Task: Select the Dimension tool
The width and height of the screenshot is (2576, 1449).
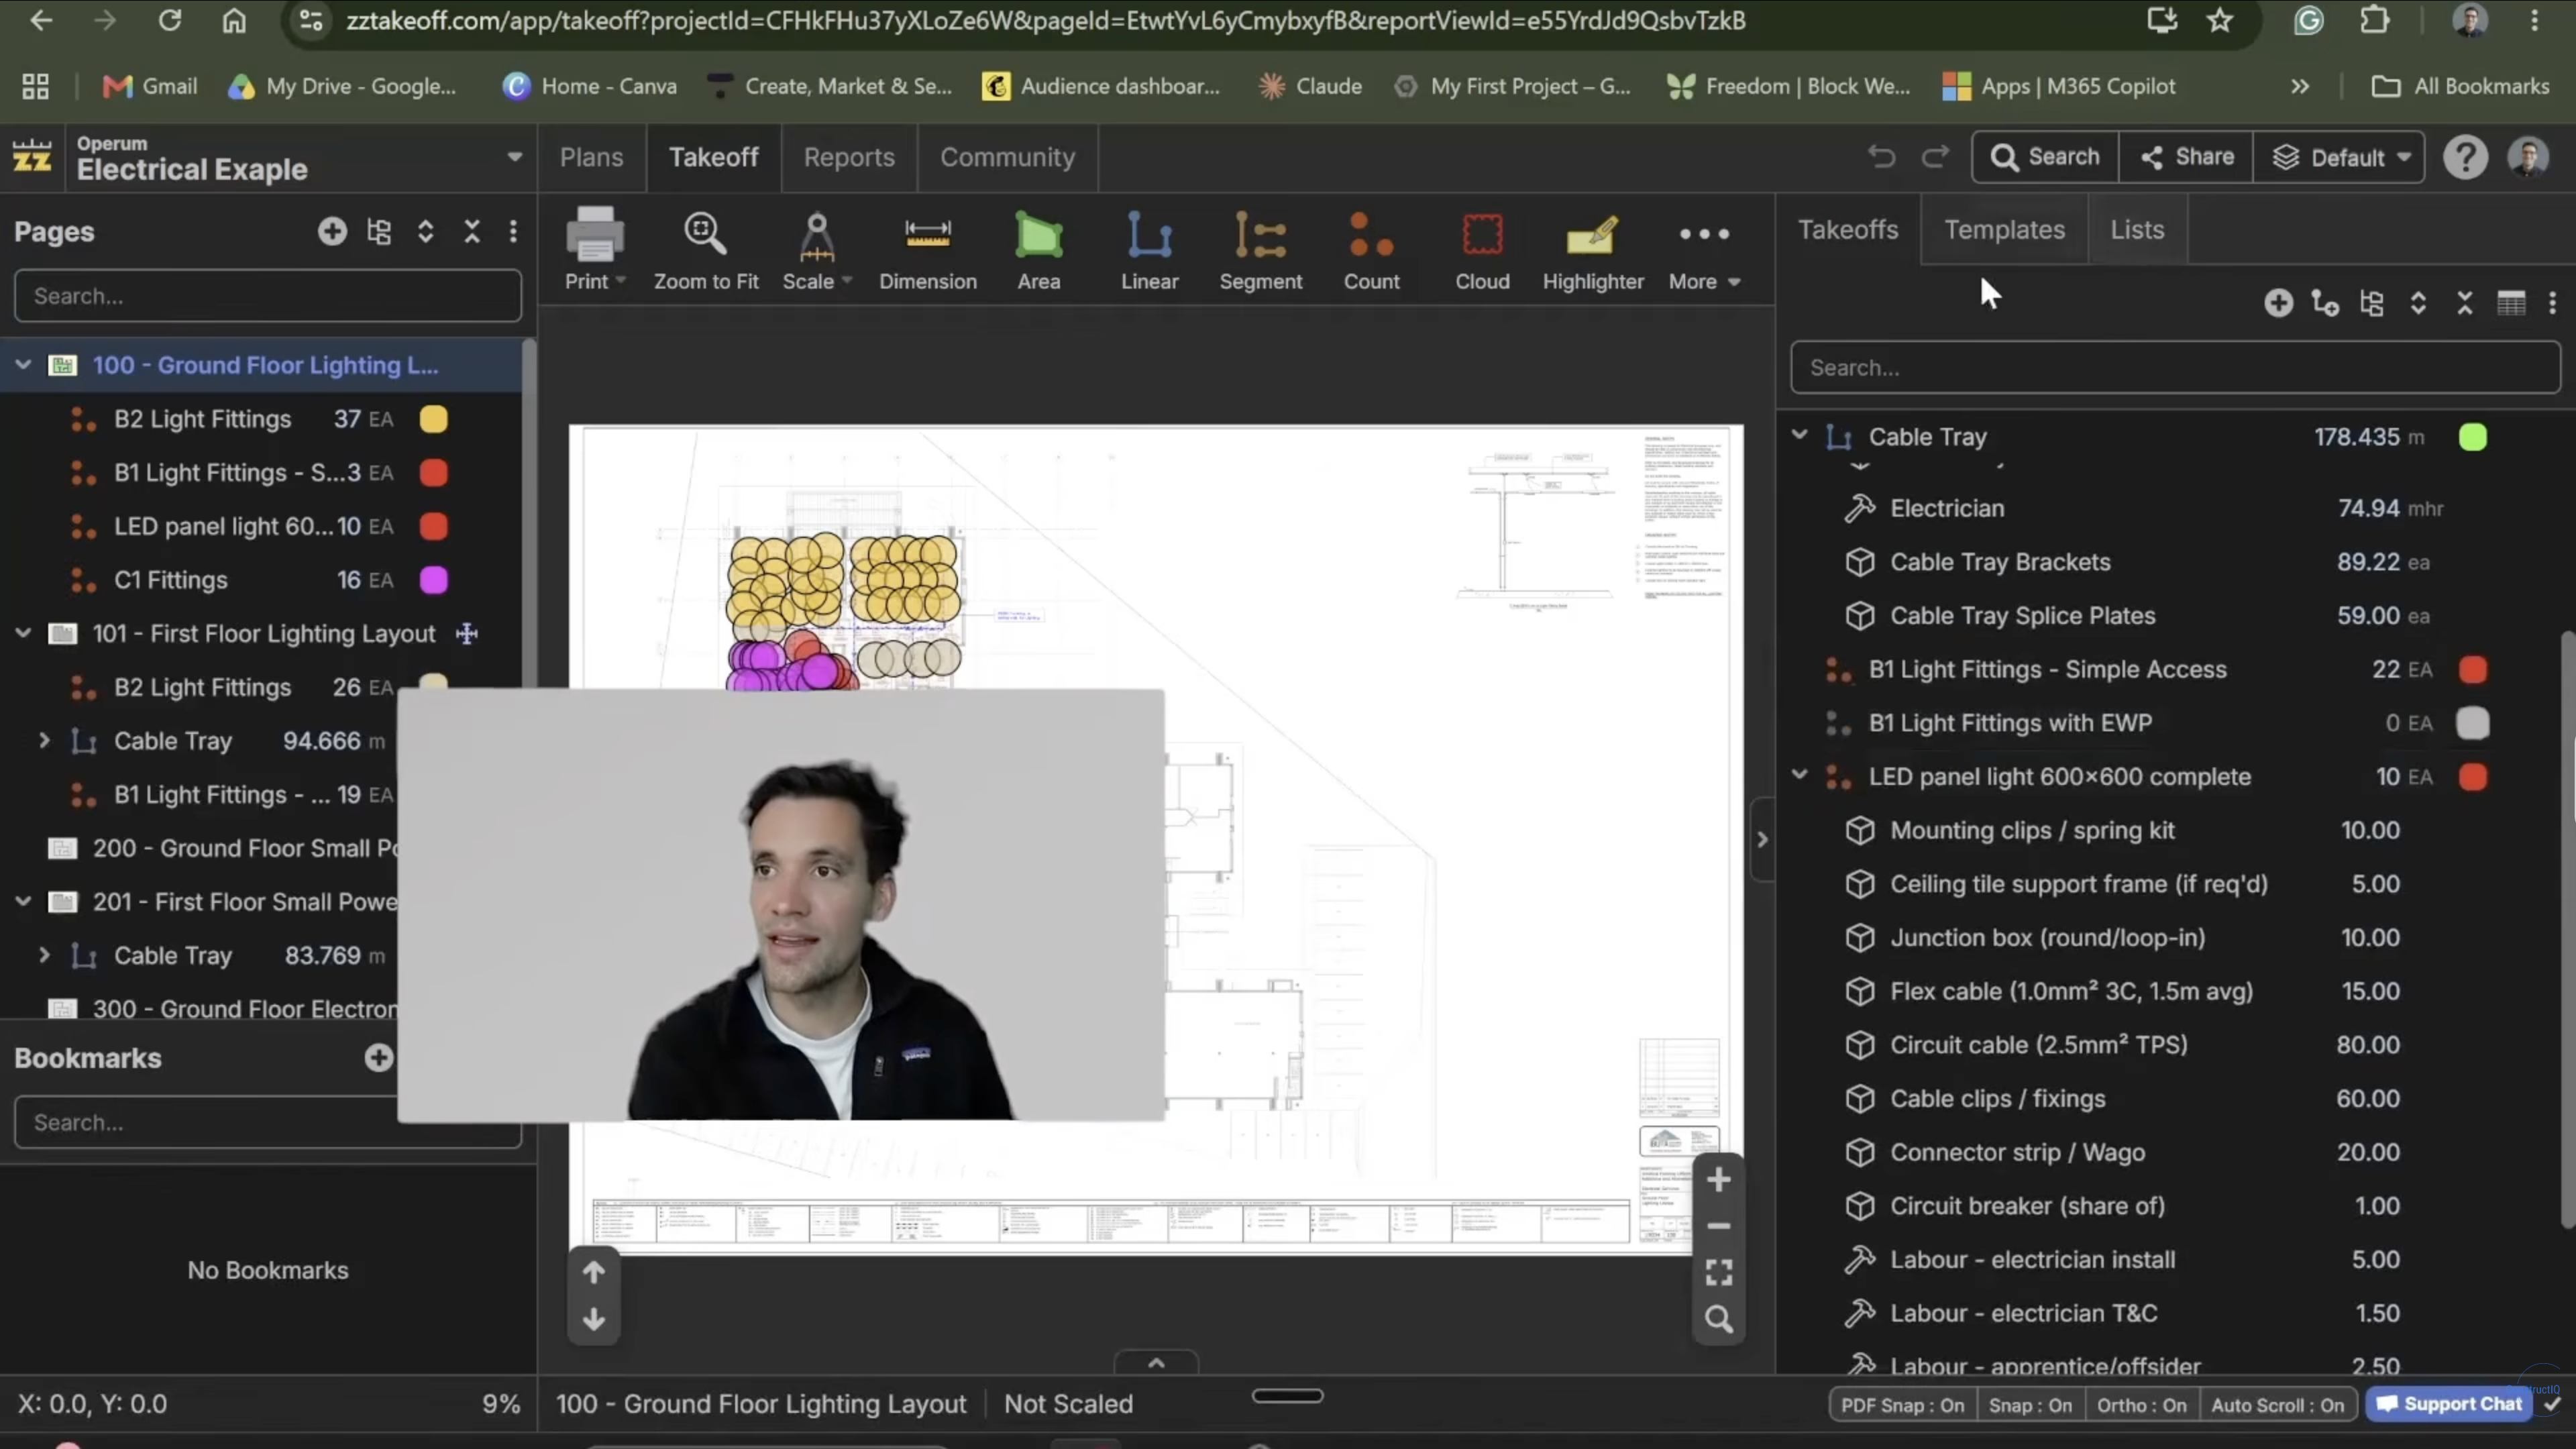Action: click(927, 252)
